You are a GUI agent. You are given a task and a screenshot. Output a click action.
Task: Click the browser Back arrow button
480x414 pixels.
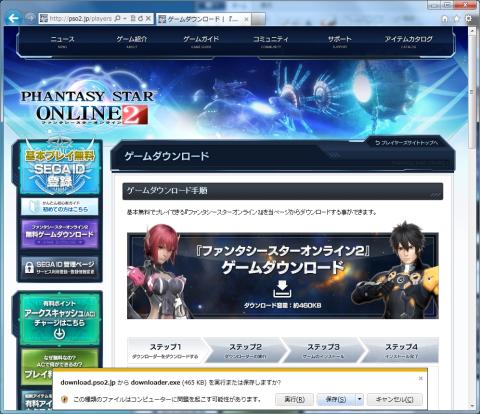click(x=13, y=18)
